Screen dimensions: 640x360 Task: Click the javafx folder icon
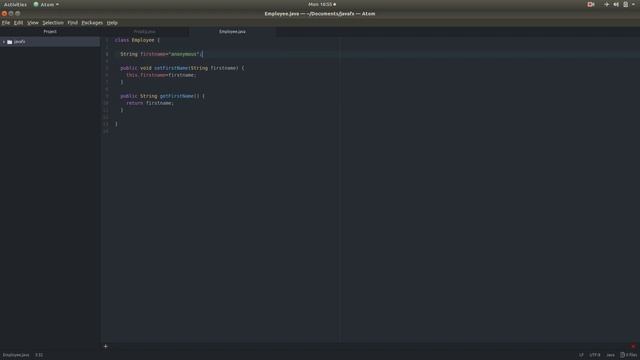coord(10,42)
